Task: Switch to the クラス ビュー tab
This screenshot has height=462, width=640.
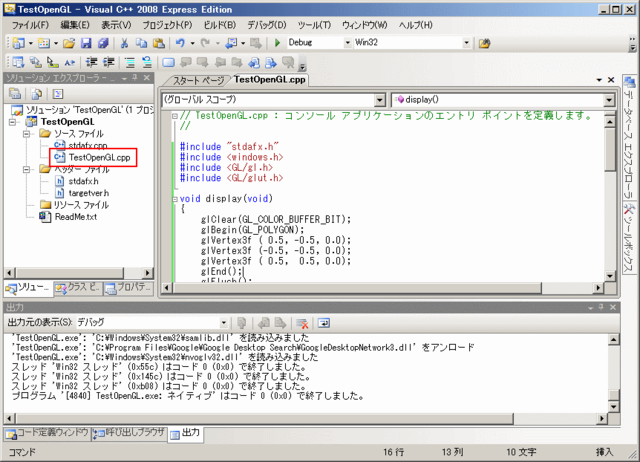Action: pyautogui.click(x=78, y=288)
